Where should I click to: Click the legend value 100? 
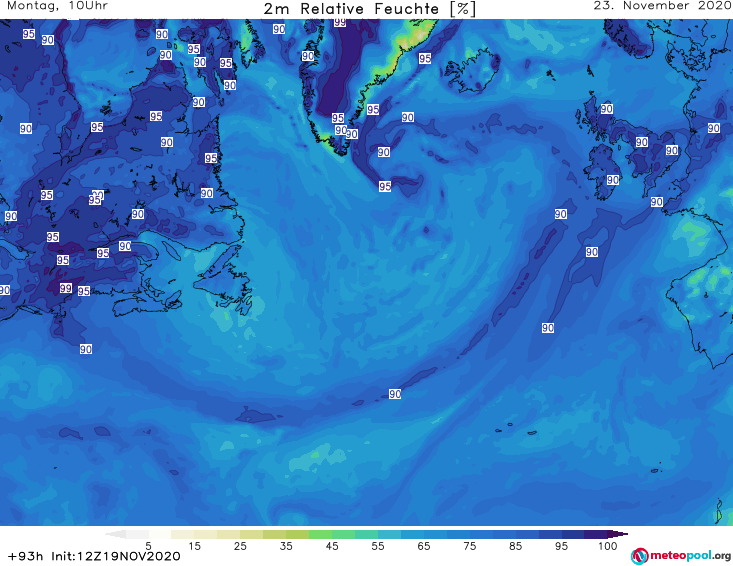[x=608, y=546]
